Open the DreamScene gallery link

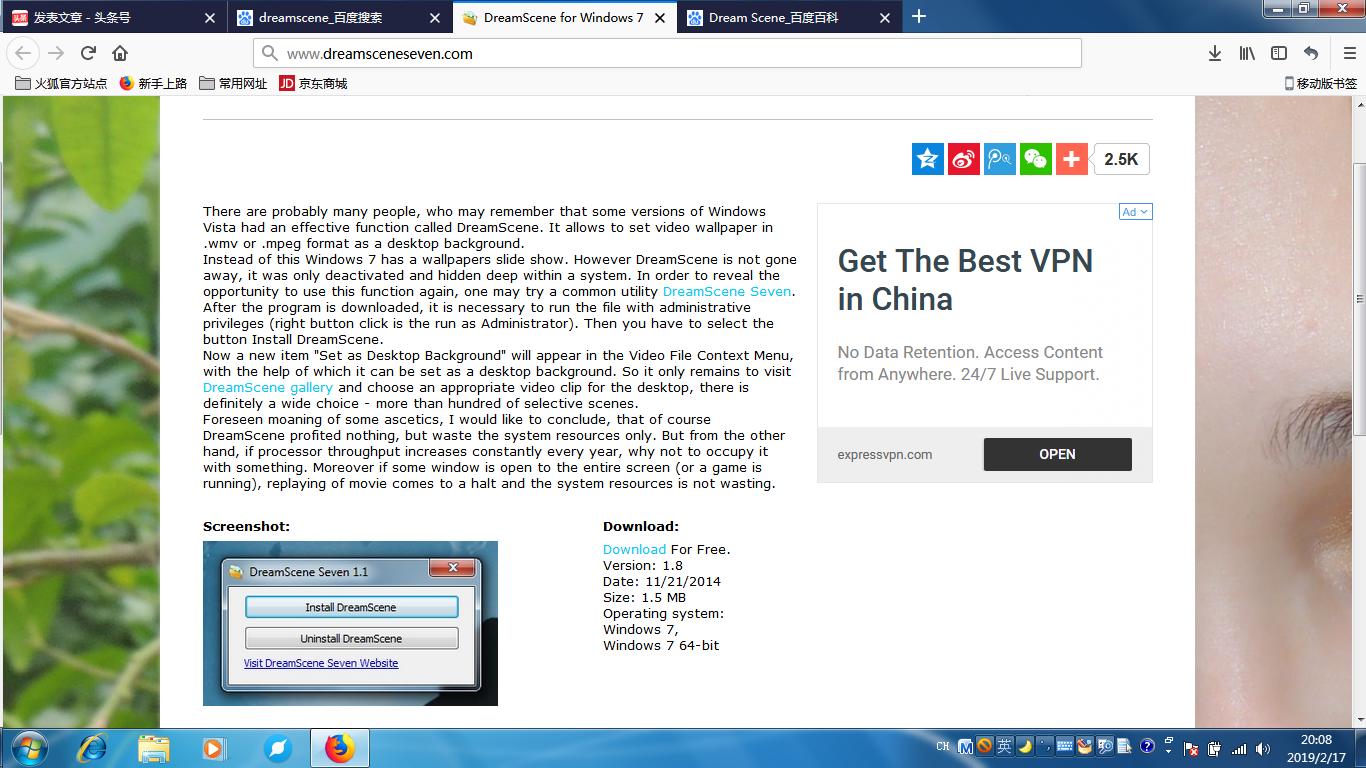[x=268, y=387]
